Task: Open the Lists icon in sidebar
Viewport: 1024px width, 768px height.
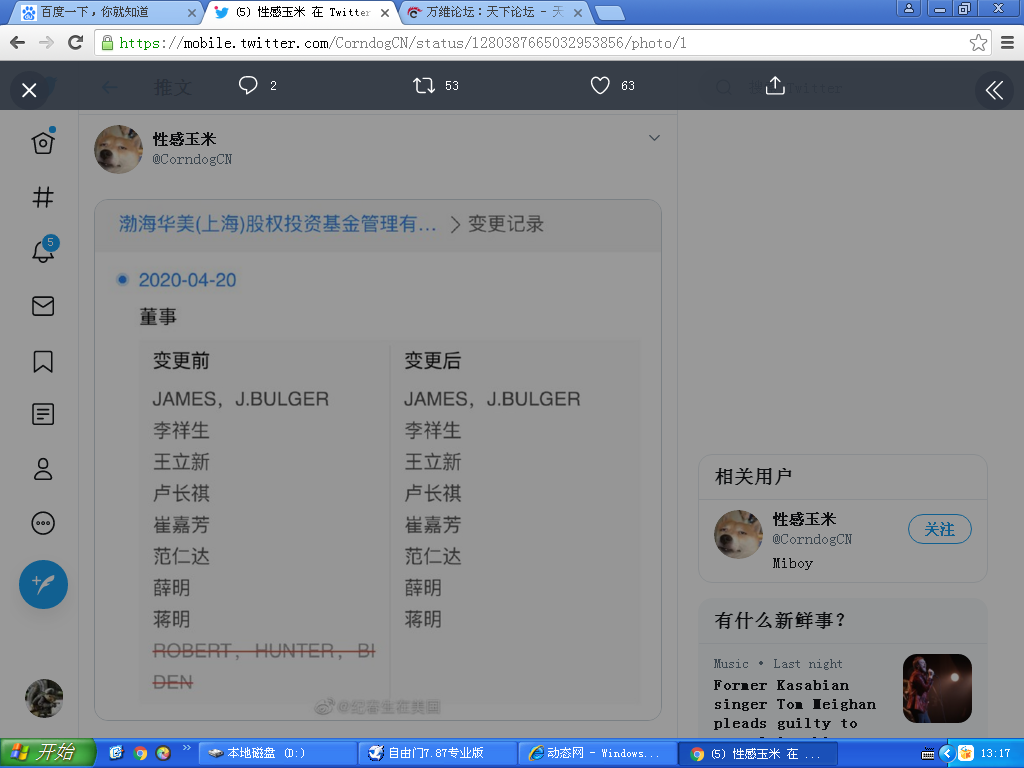Action: coord(43,414)
